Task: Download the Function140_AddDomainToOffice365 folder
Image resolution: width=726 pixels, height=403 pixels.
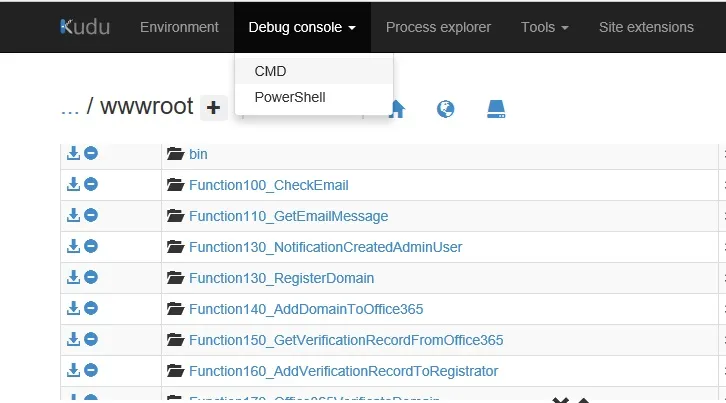Action: [73, 309]
